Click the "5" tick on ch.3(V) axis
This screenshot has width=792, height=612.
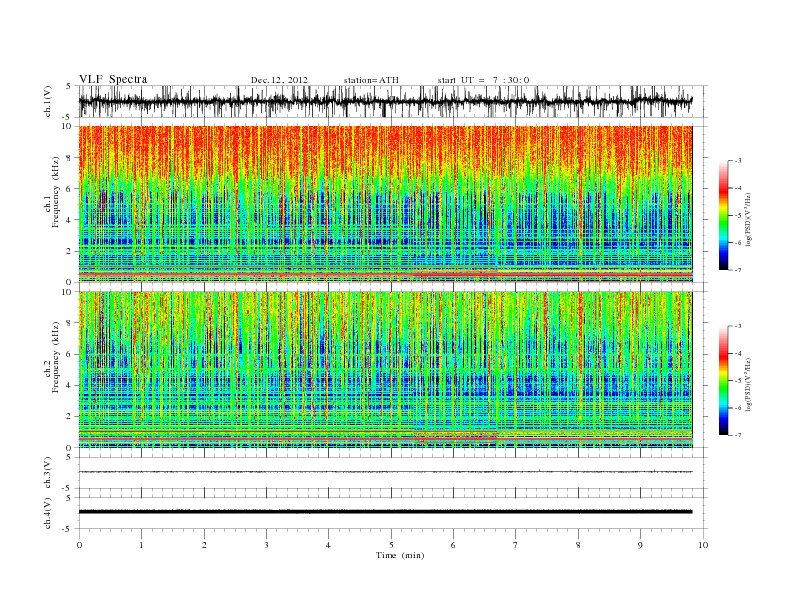pos(70,457)
